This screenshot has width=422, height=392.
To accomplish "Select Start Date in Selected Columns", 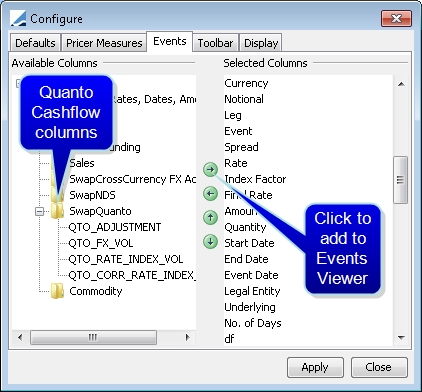I will (x=249, y=243).
